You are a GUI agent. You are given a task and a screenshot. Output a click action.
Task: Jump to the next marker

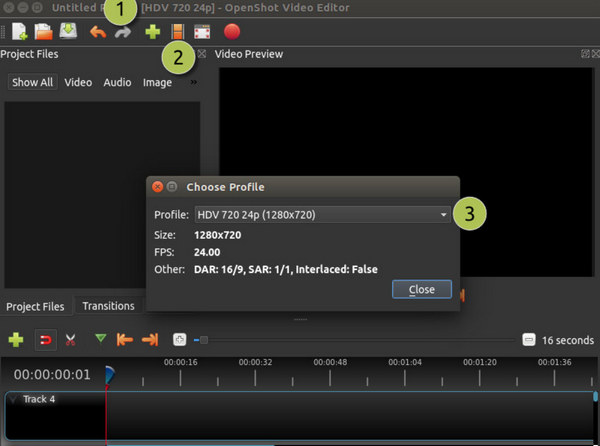150,339
